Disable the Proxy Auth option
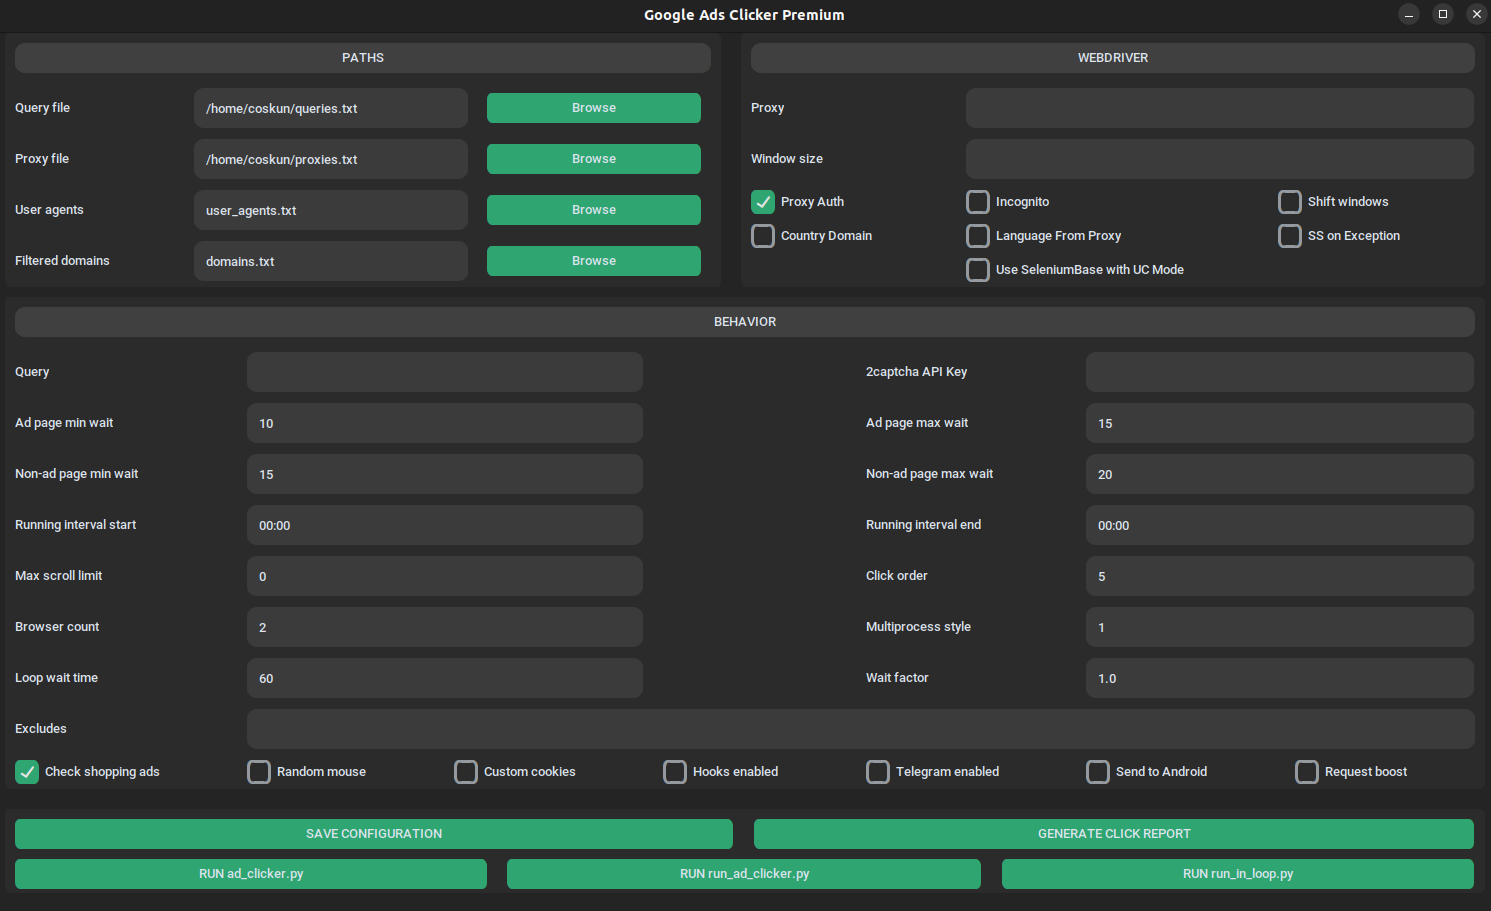This screenshot has width=1491, height=911. pyautogui.click(x=763, y=201)
